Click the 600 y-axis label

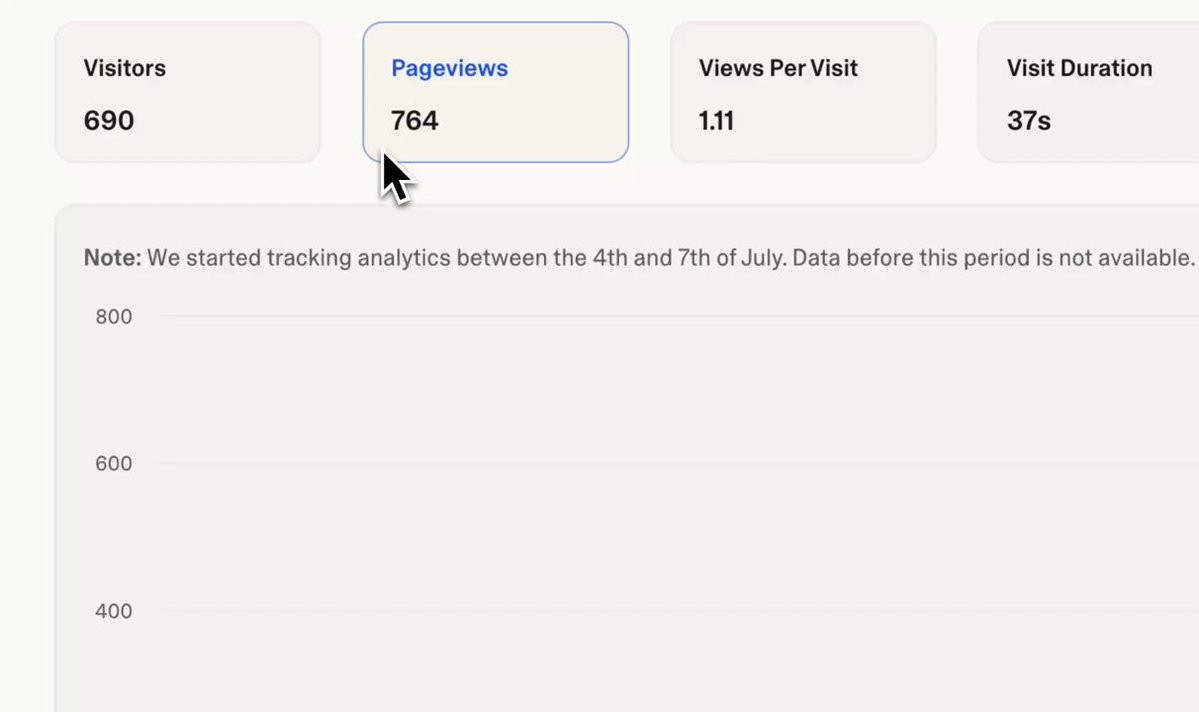113,463
